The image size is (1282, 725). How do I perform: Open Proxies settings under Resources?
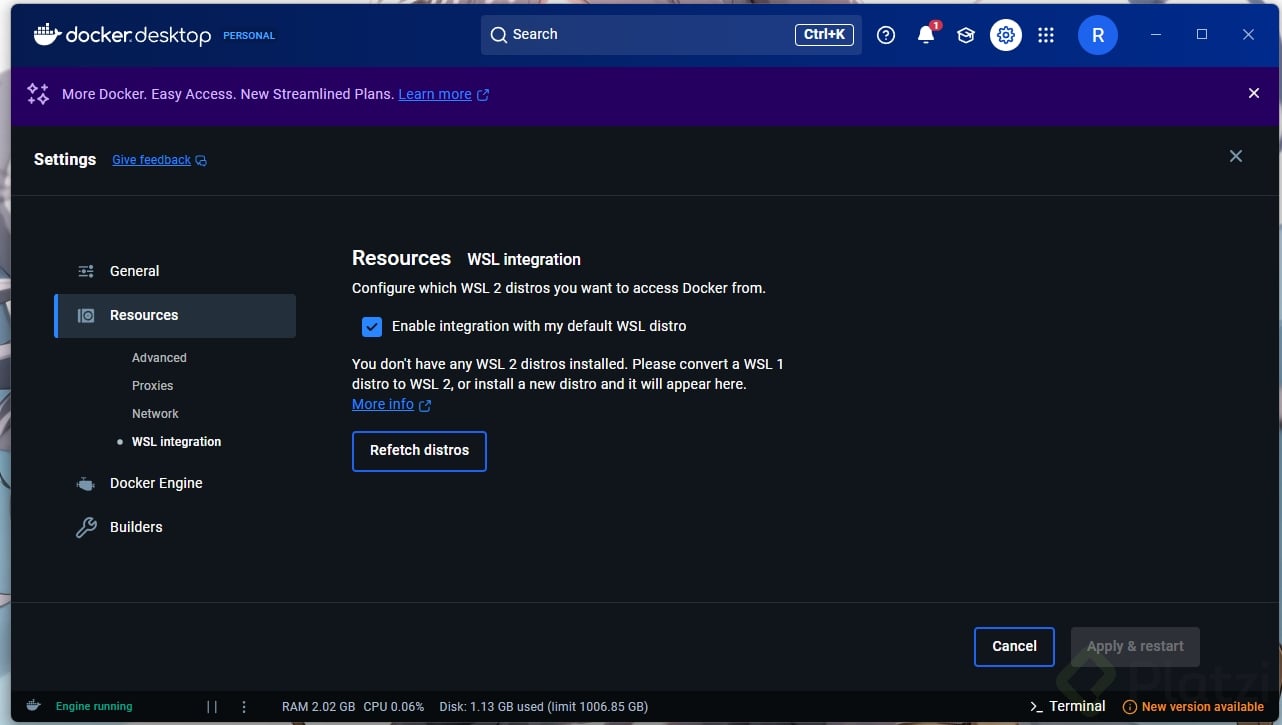152,386
